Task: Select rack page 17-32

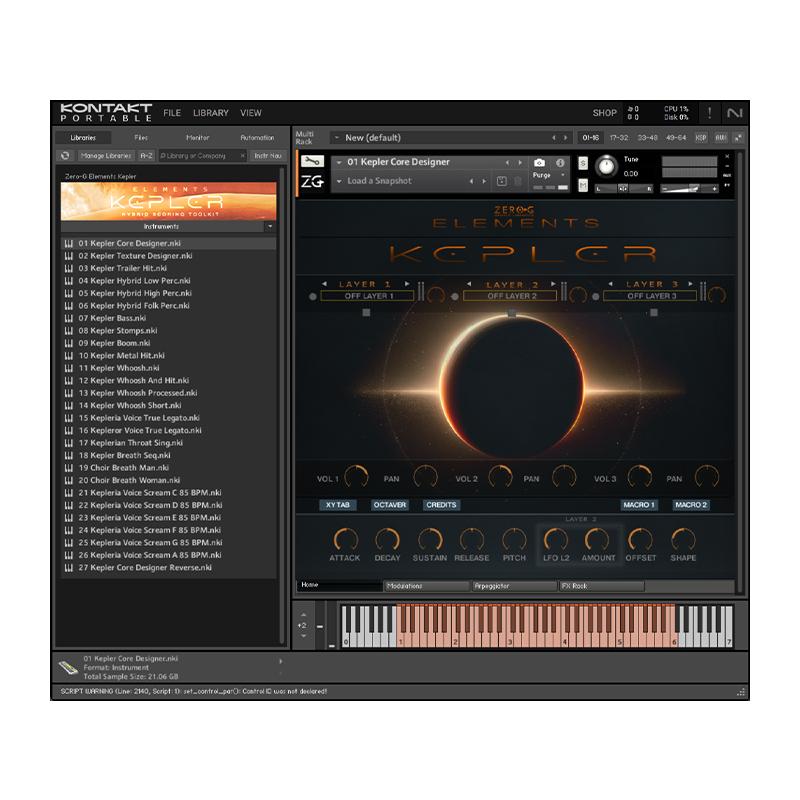Action: tap(619, 138)
